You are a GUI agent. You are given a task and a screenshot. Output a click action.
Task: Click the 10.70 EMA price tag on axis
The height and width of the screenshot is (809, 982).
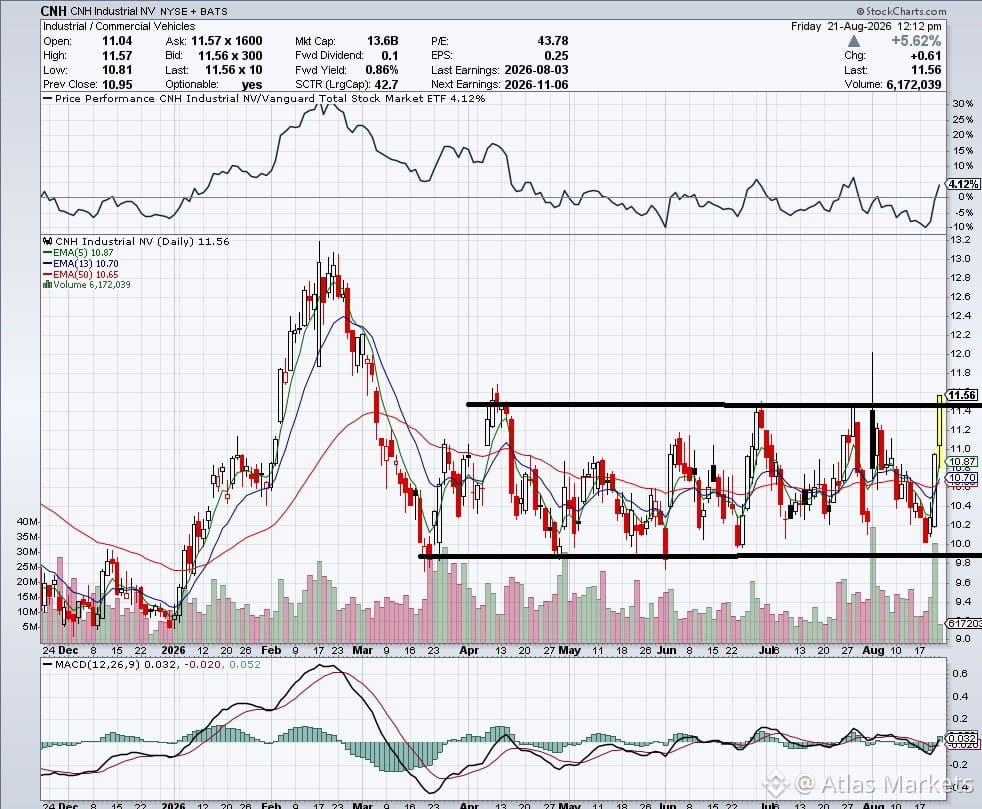[963, 478]
